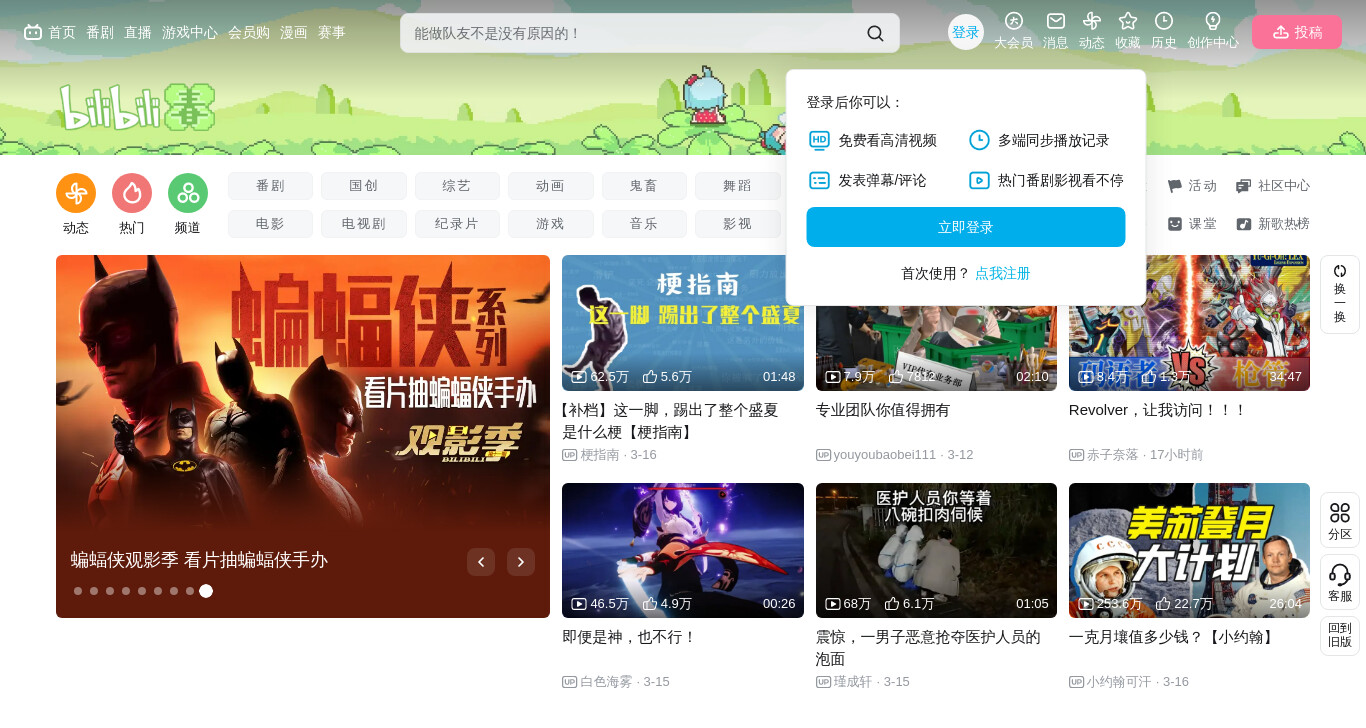Image resolution: width=1366 pixels, height=728 pixels.
Task: Go to next carousel slide arrow
Action: point(521,562)
